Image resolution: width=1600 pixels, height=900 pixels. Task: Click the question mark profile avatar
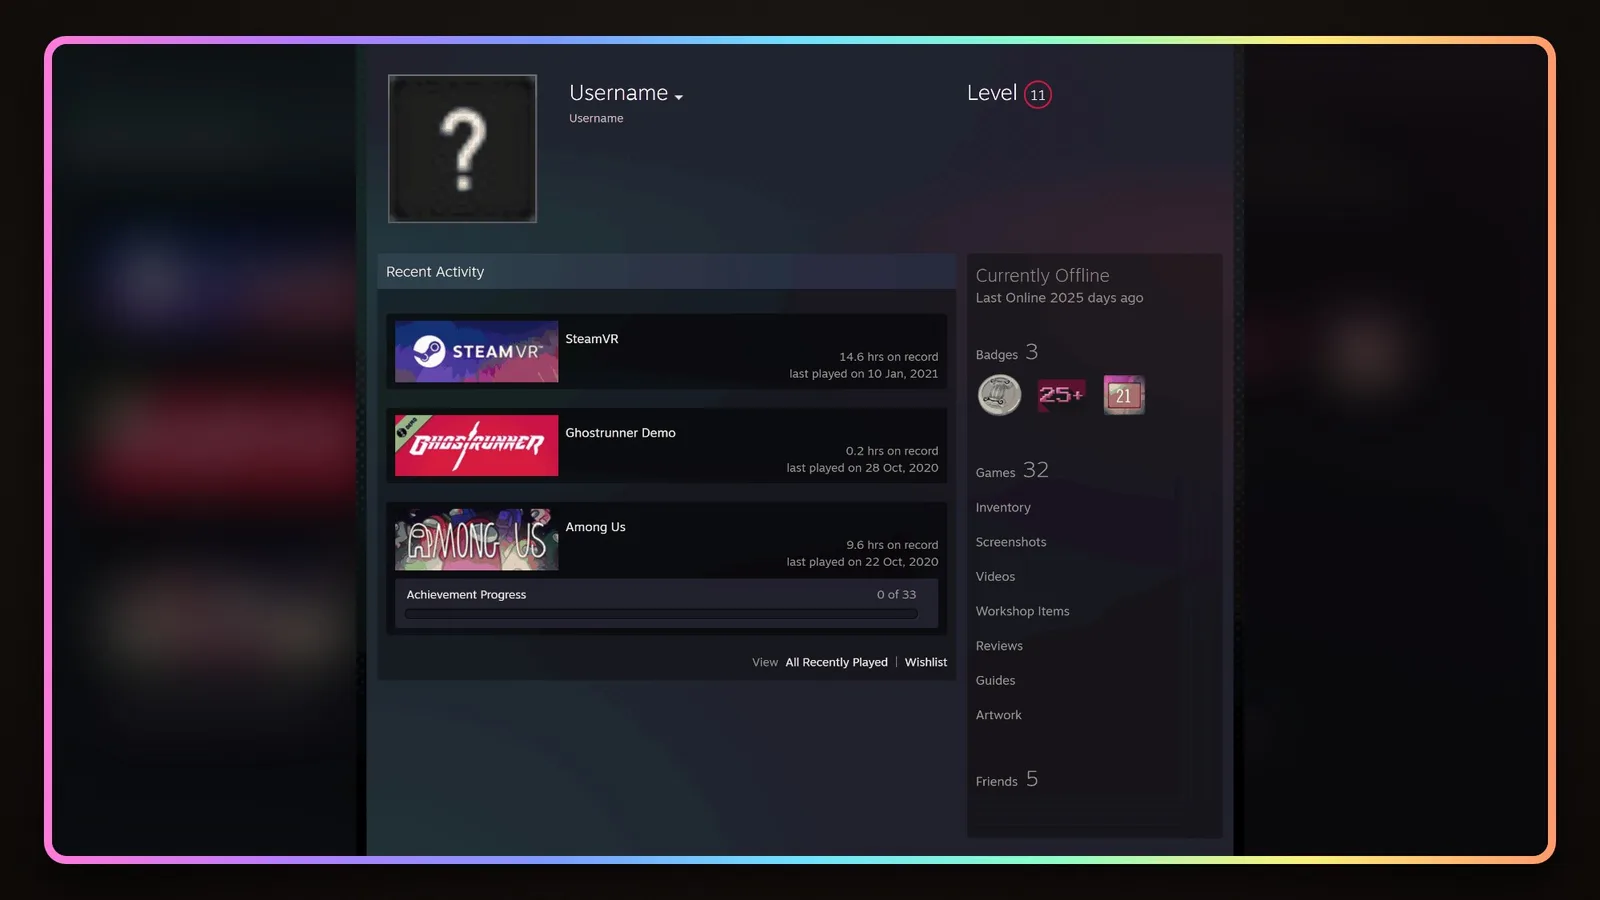(x=462, y=148)
